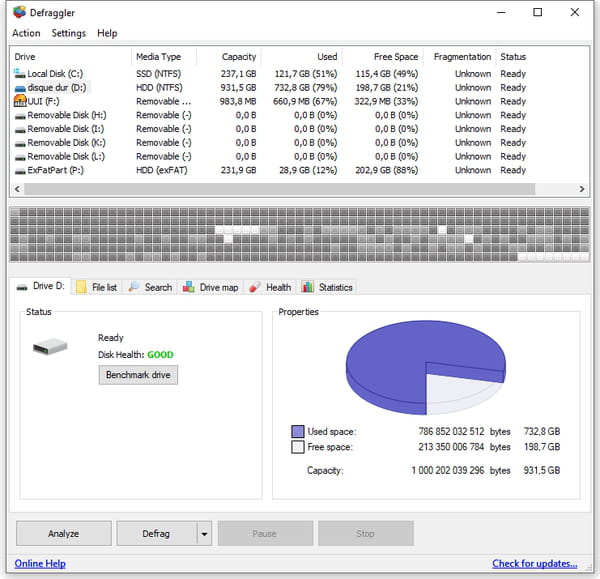Click the '202,9 GB (88%)' free space cell
This screenshot has width=600, height=579.
(x=386, y=170)
